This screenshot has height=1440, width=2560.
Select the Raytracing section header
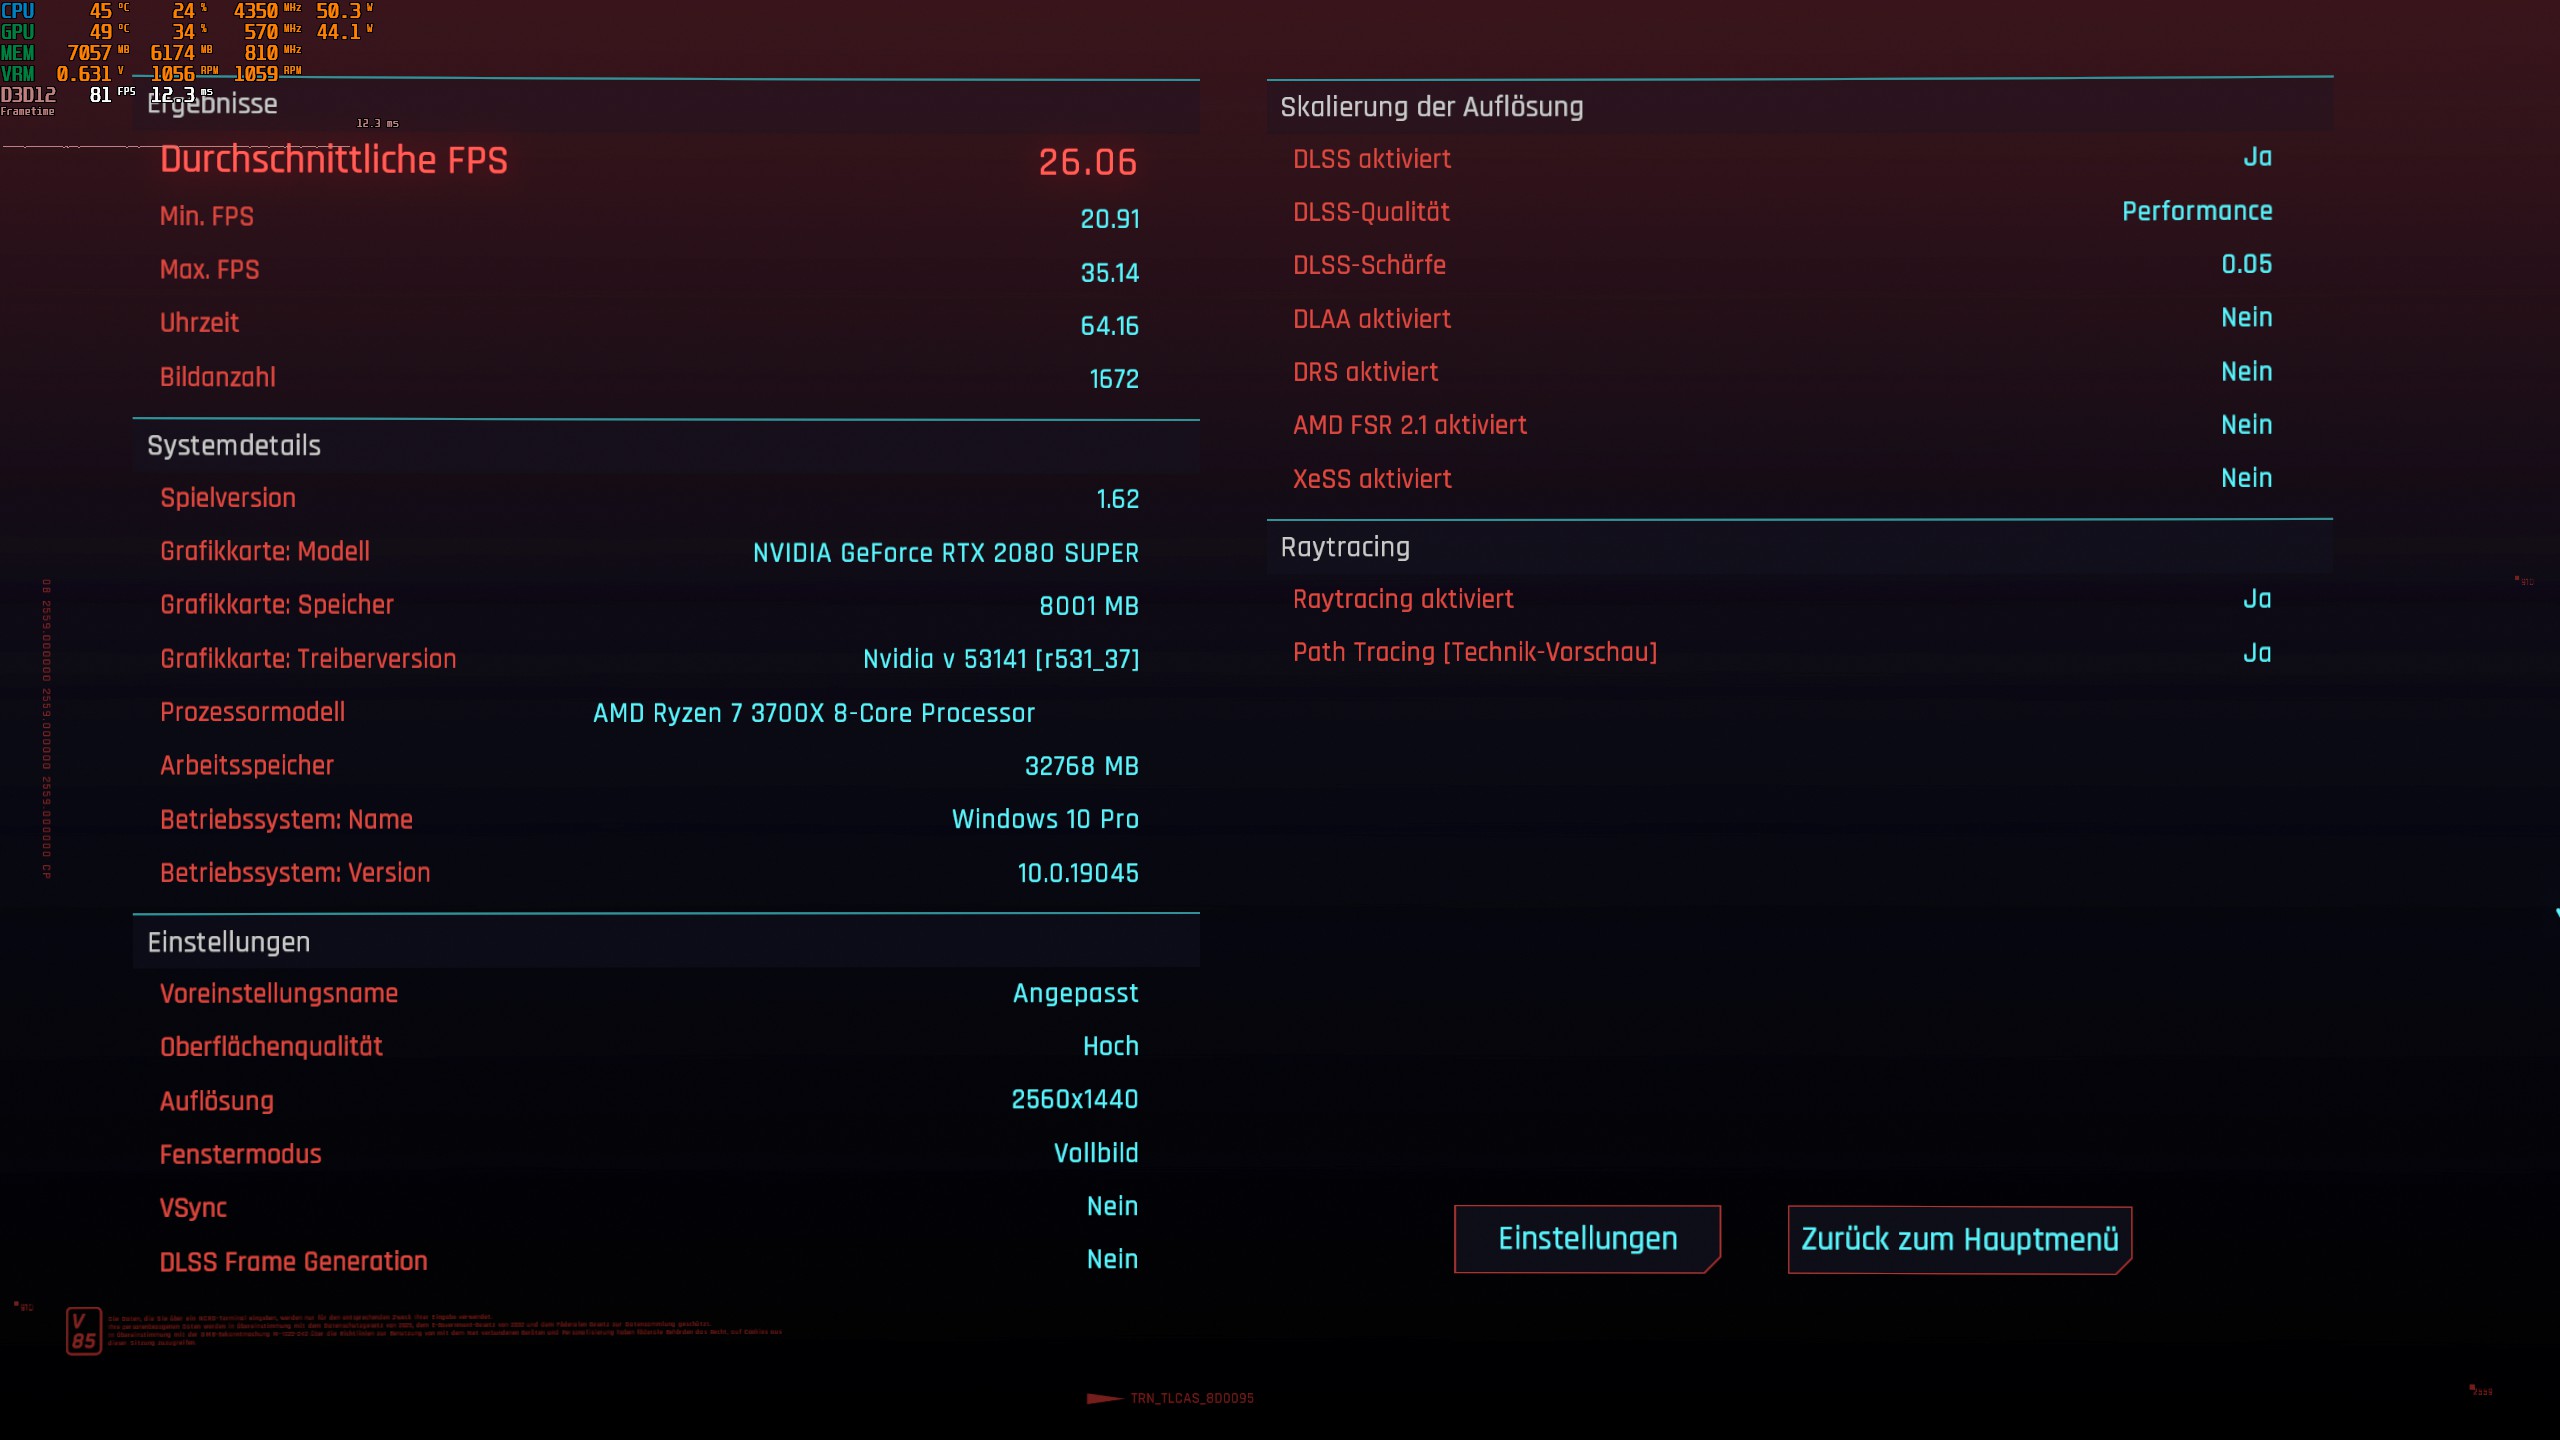1345,548
